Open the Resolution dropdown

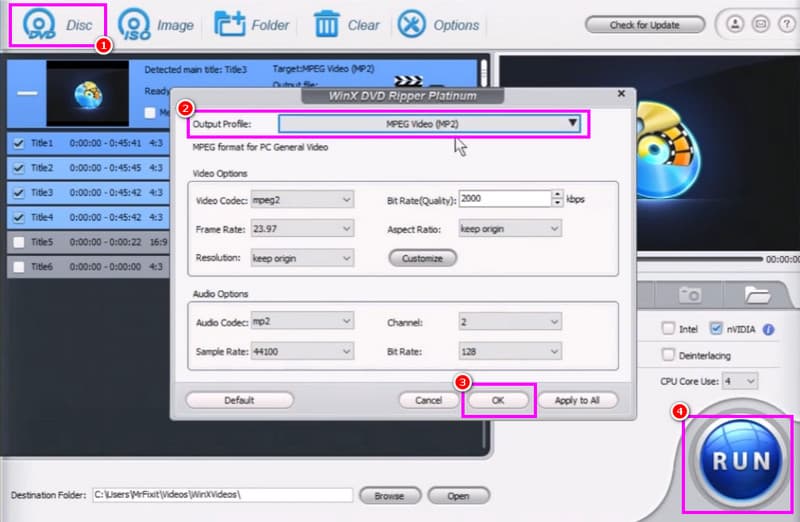coord(302,258)
